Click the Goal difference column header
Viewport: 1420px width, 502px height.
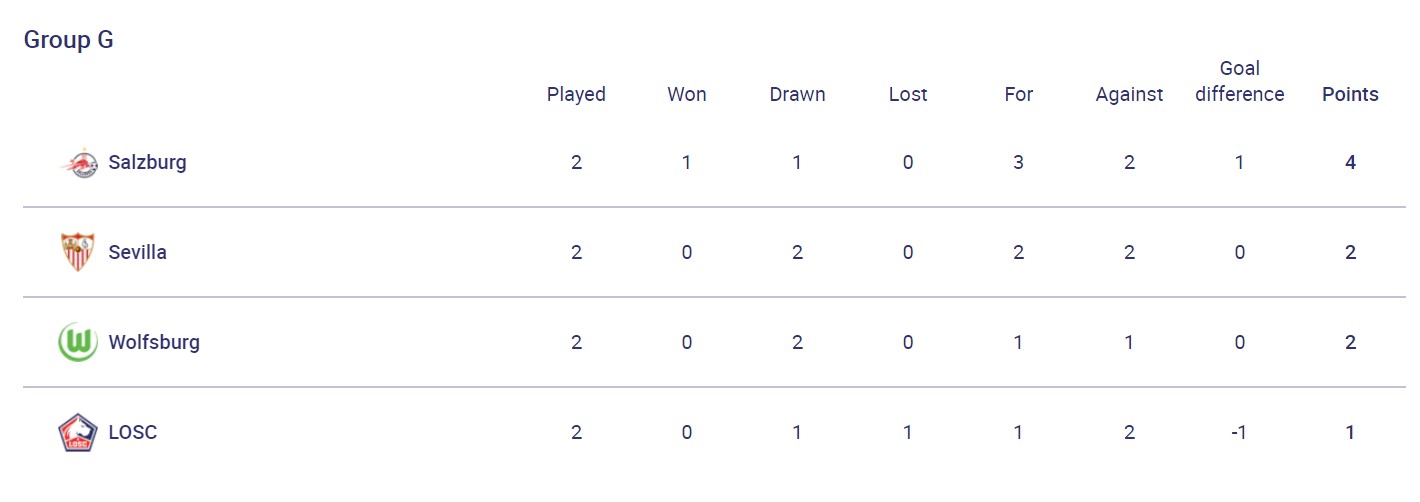(1239, 81)
